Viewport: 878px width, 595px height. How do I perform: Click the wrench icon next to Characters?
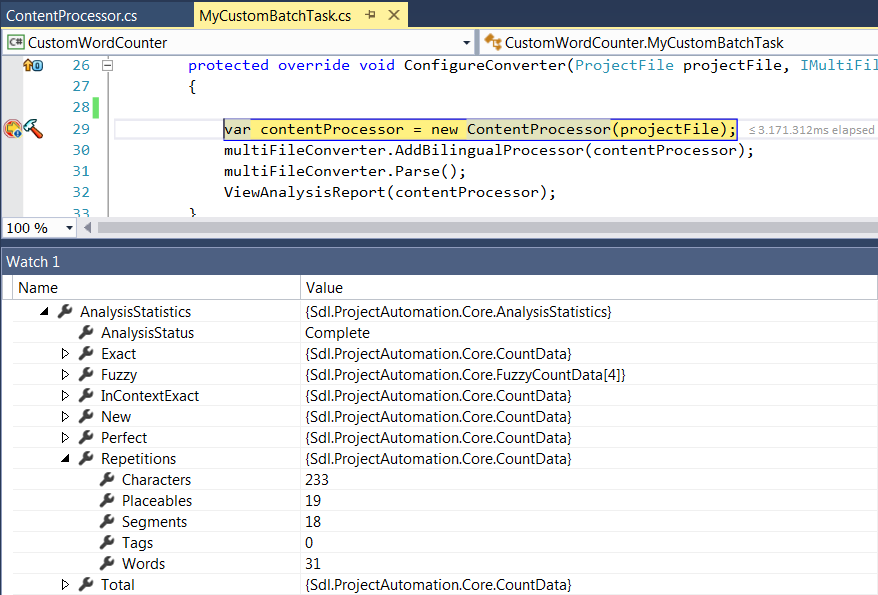click(x=107, y=480)
